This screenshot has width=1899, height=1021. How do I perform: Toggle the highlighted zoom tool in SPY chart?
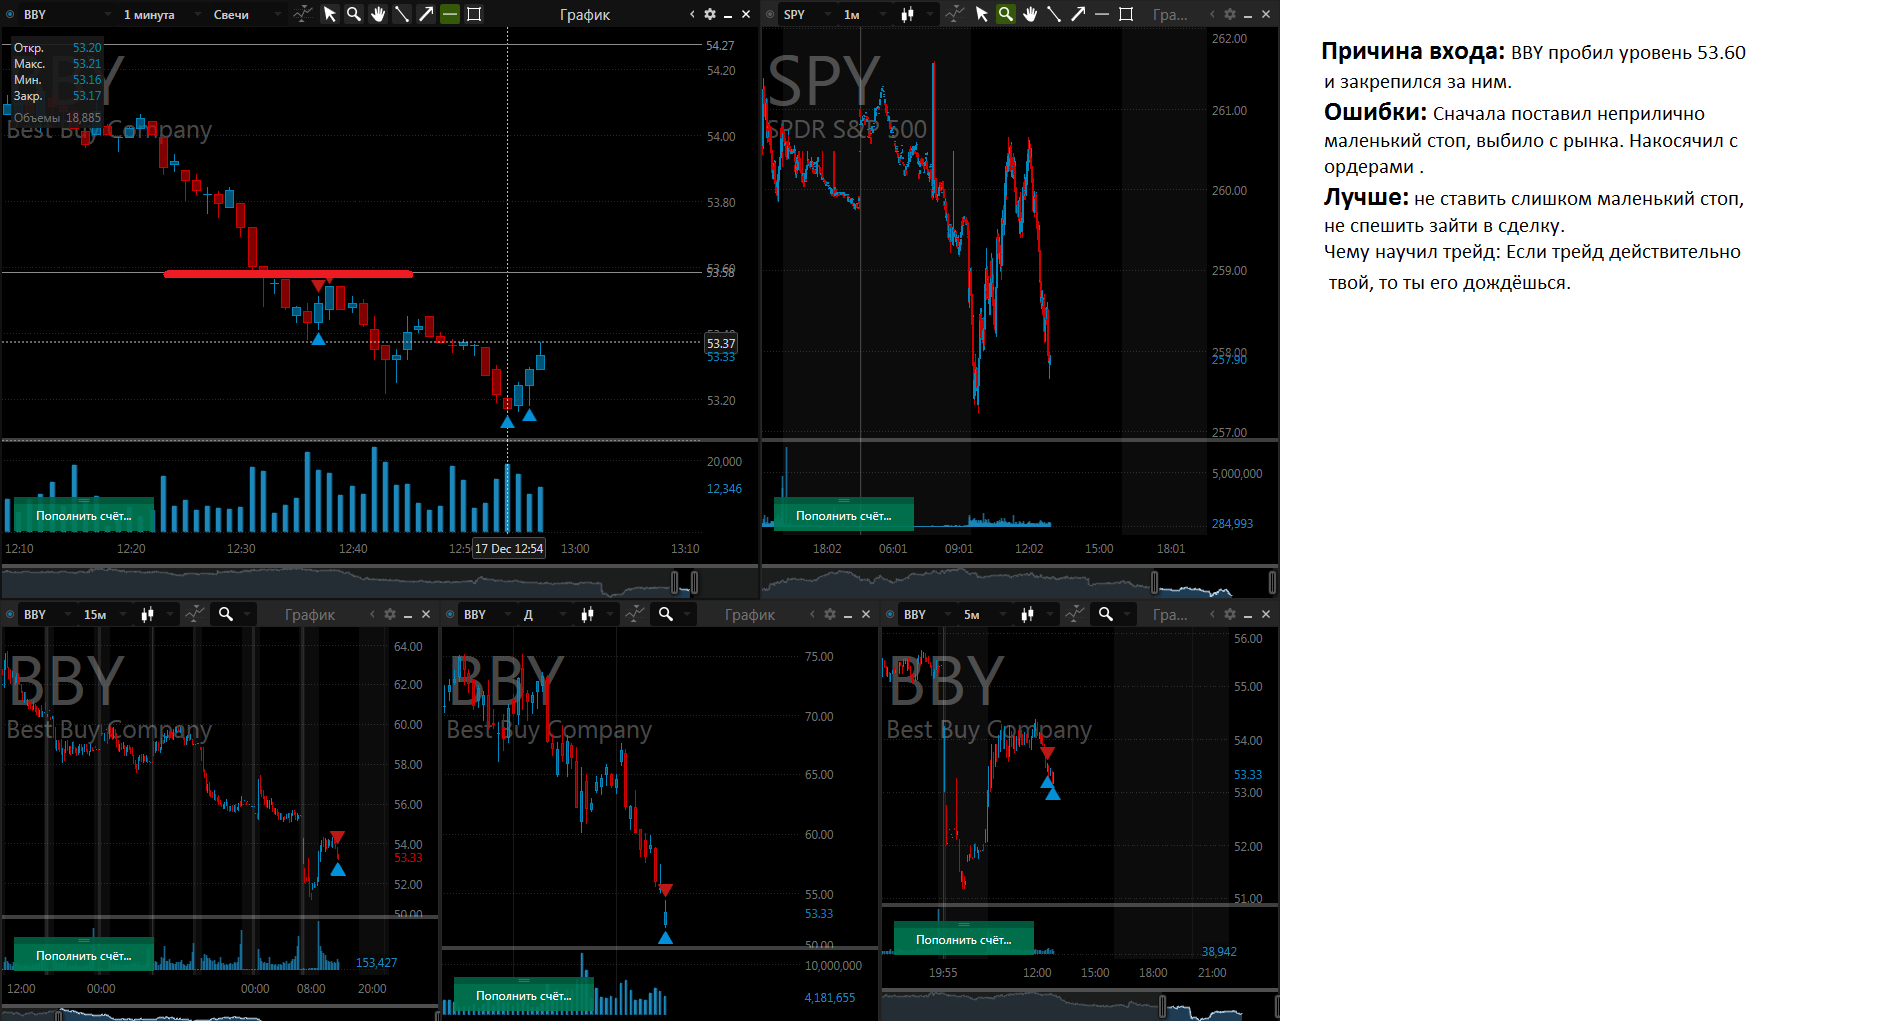tap(1006, 14)
